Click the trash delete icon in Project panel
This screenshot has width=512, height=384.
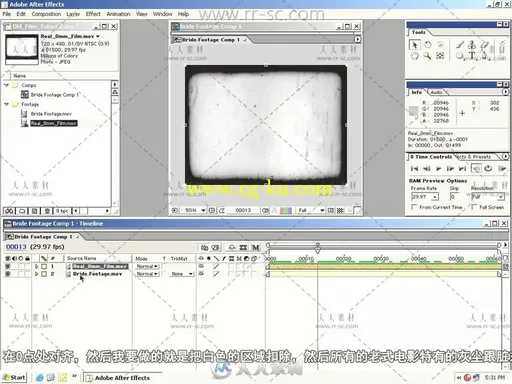(47, 211)
